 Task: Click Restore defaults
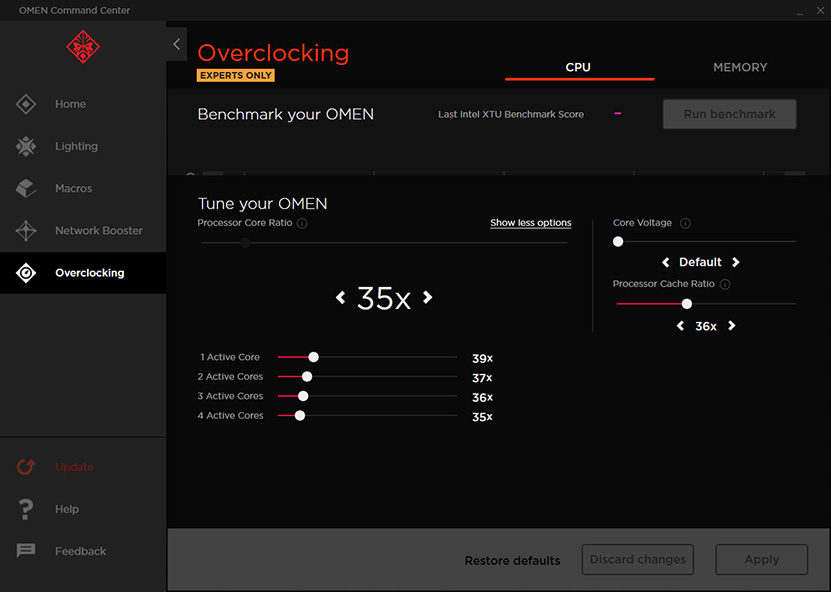(x=512, y=560)
